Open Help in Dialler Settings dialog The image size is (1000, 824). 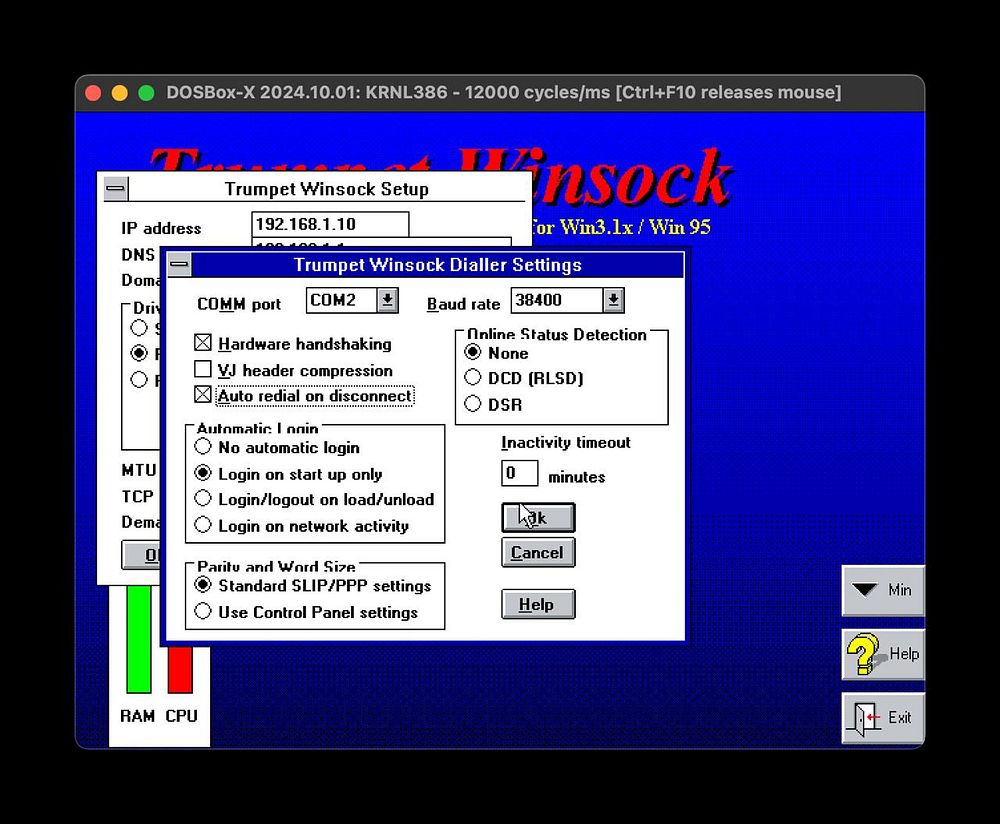538,604
